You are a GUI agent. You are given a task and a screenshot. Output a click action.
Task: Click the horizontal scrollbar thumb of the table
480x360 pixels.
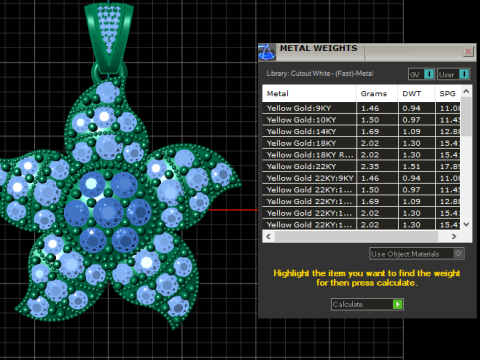pos(356,236)
